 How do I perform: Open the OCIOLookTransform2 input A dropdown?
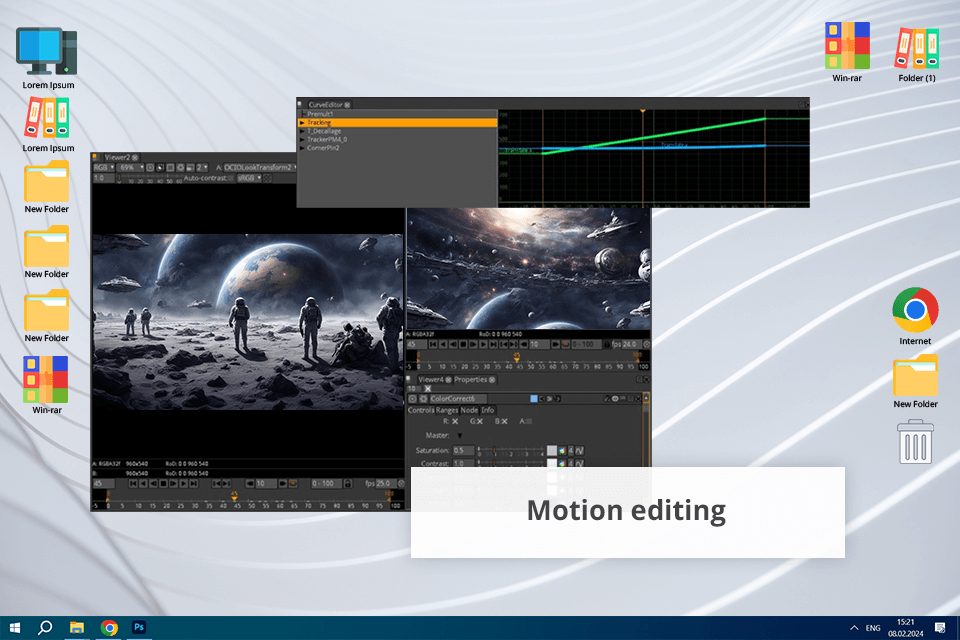tap(260, 167)
